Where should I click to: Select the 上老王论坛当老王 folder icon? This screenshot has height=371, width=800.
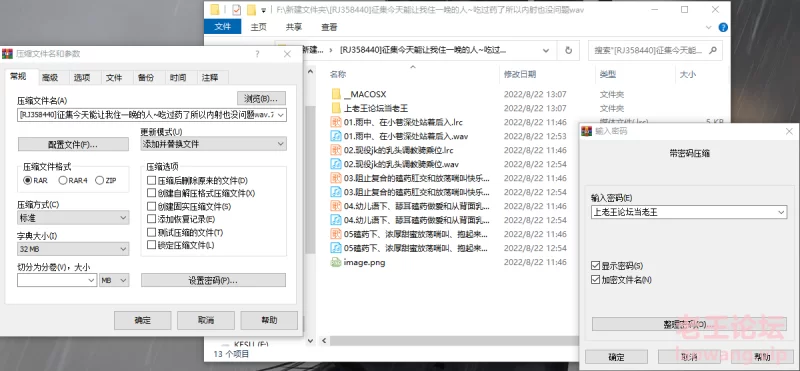[x=336, y=108]
